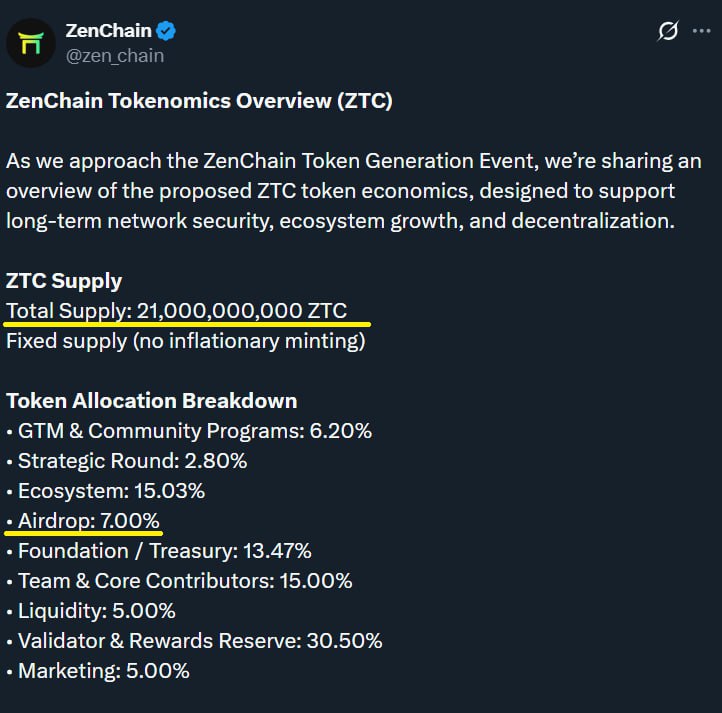Screen dimensions: 722x713
Task: Click the Fixed supply (no inflationary minting) line
Action: (186, 341)
